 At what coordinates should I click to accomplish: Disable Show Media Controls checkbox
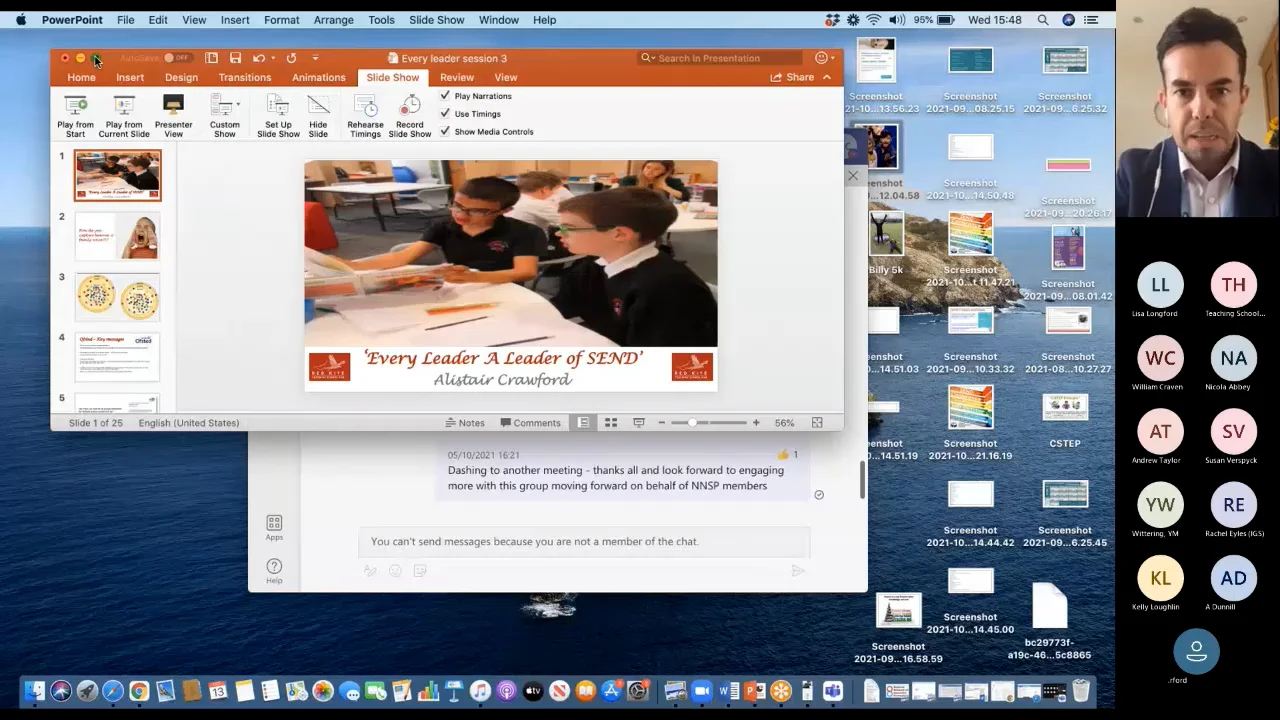coord(446,132)
